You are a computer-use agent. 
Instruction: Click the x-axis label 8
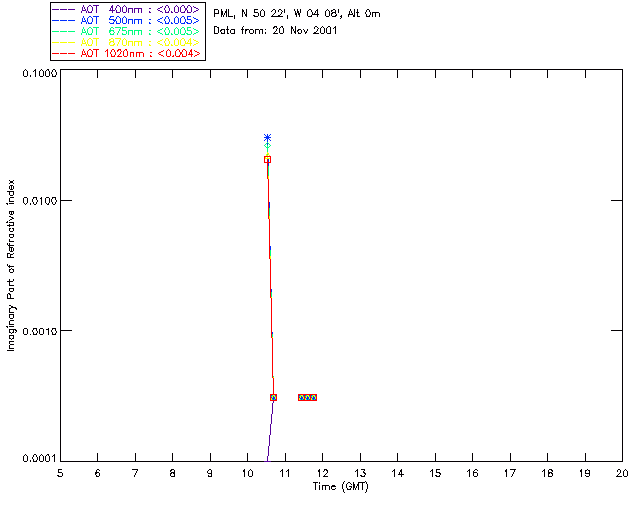point(172,474)
